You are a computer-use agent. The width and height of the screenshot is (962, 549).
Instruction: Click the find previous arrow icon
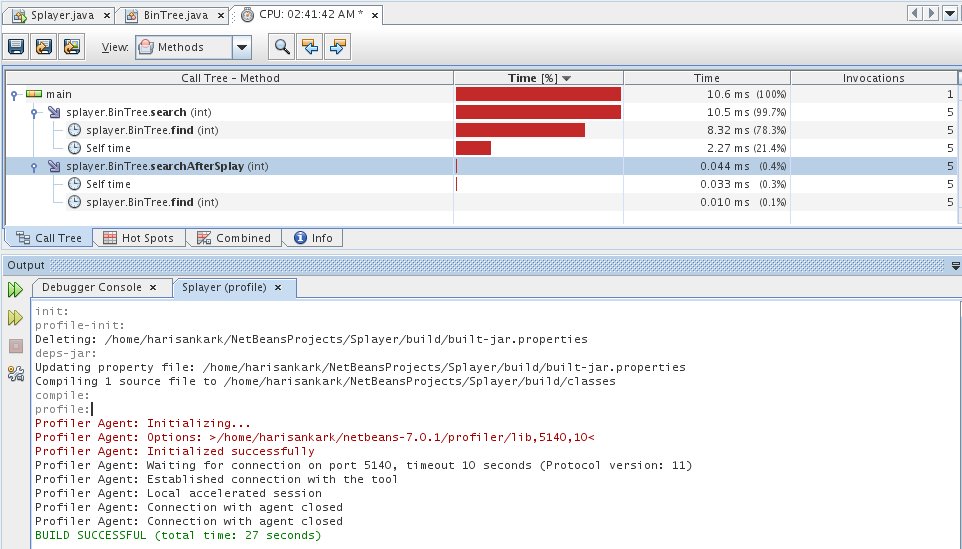point(310,47)
